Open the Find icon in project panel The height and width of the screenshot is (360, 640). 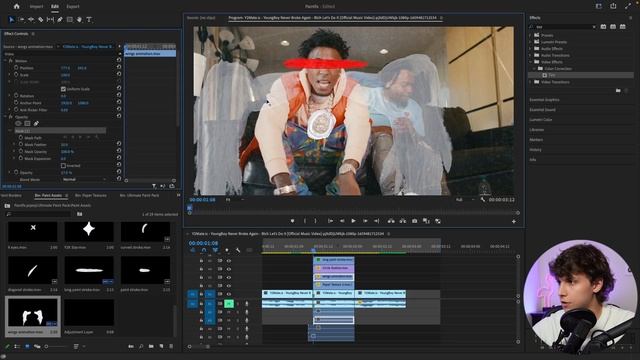tap(141, 346)
